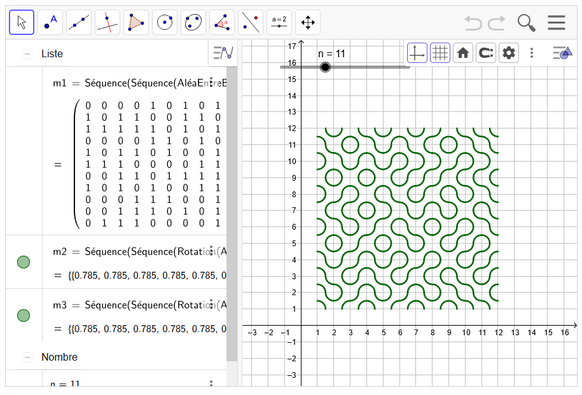Click the algebra panel vertical scrollbar

point(232,213)
